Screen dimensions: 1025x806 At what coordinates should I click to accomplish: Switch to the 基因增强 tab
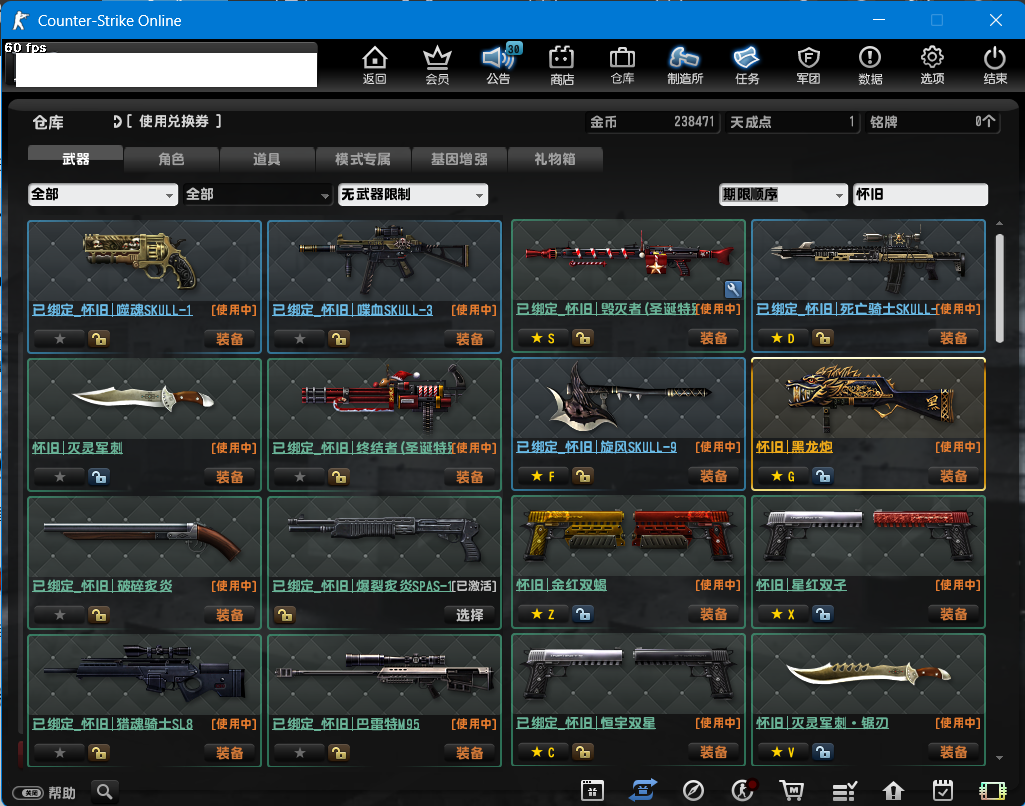459,159
